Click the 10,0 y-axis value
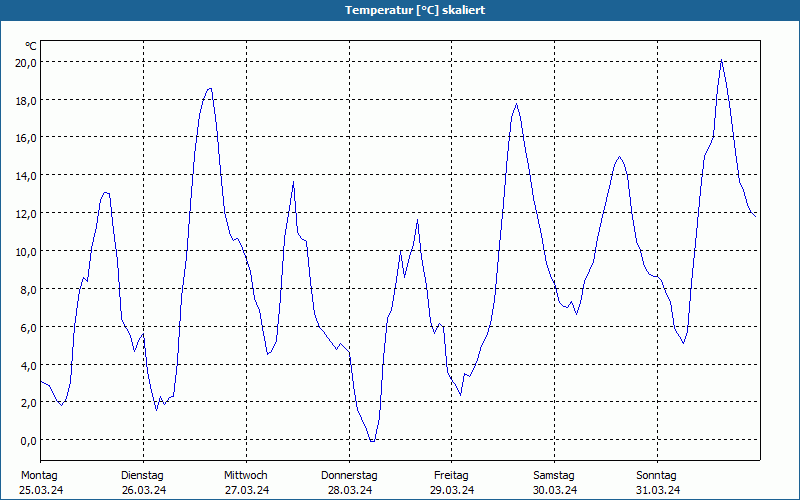The image size is (800, 500). point(27,252)
